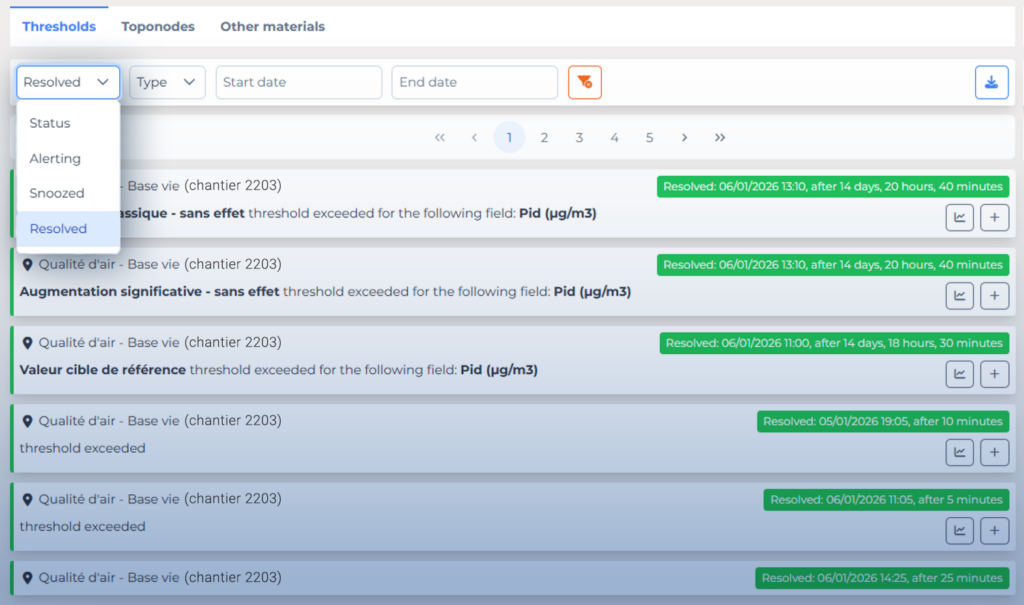Open chart for Valeur cible de référence alert
Image resolution: width=1024 pixels, height=605 pixels.
[x=960, y=373]
